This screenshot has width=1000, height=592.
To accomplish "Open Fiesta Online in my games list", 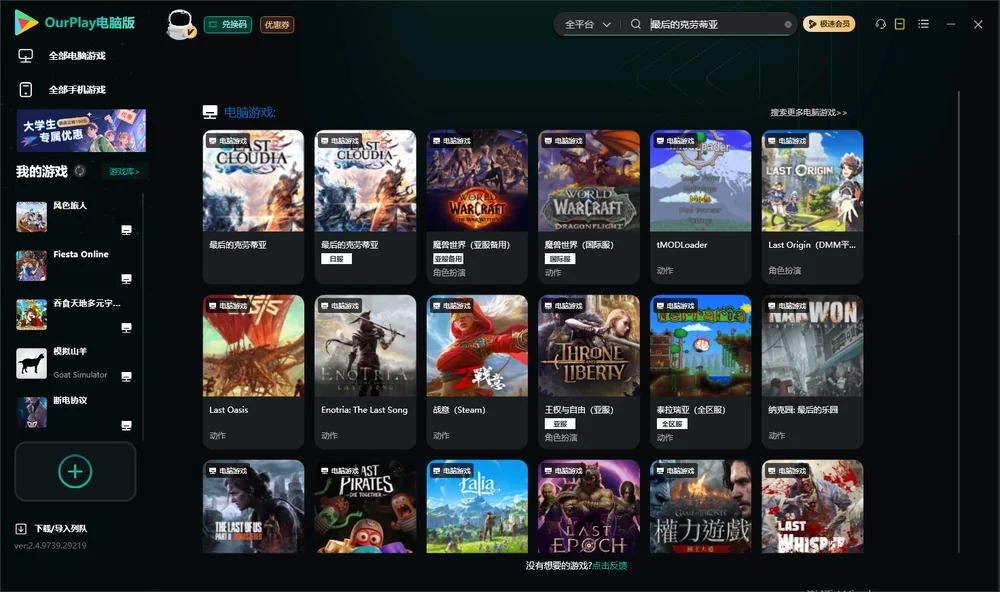I will pyautogui.click(x=73, y=266).
